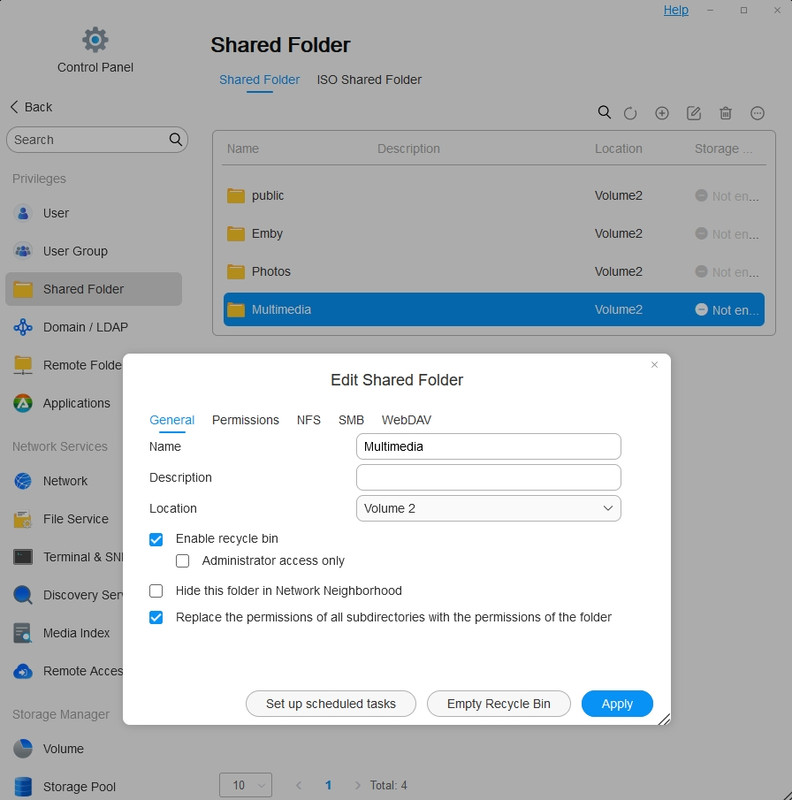Switch to the SMB tab
Screen dimensions: 792x800
click(351, 420)
